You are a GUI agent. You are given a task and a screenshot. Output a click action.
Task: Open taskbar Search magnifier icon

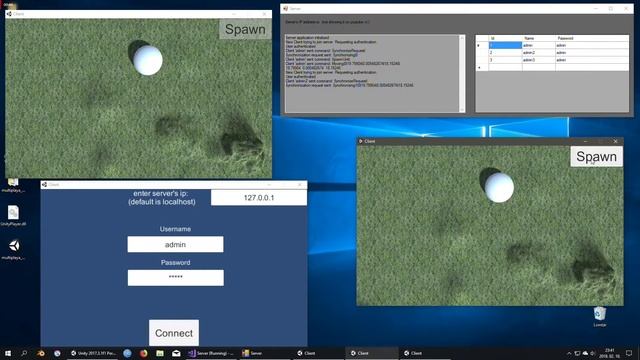click(x=24, y=353)
